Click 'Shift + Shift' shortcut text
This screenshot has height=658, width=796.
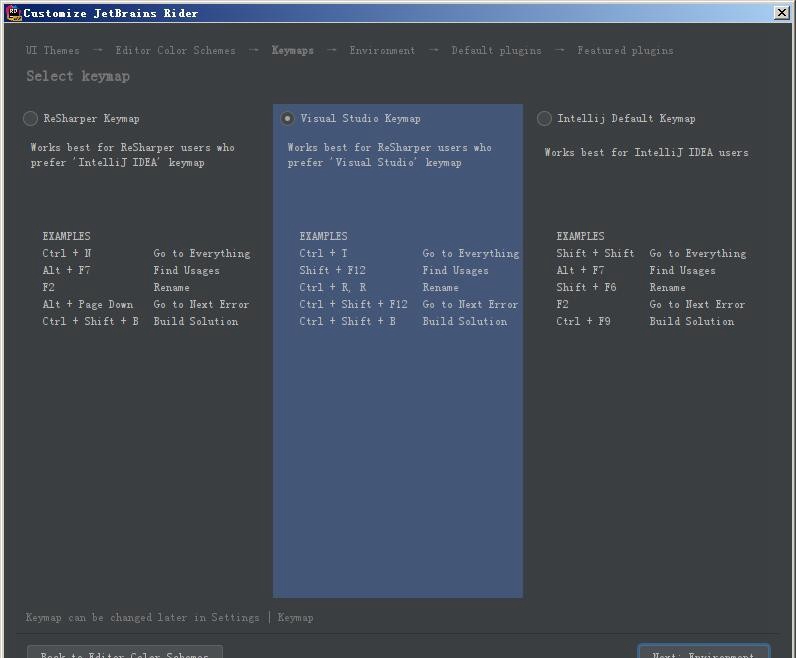(x=595, y=253)
